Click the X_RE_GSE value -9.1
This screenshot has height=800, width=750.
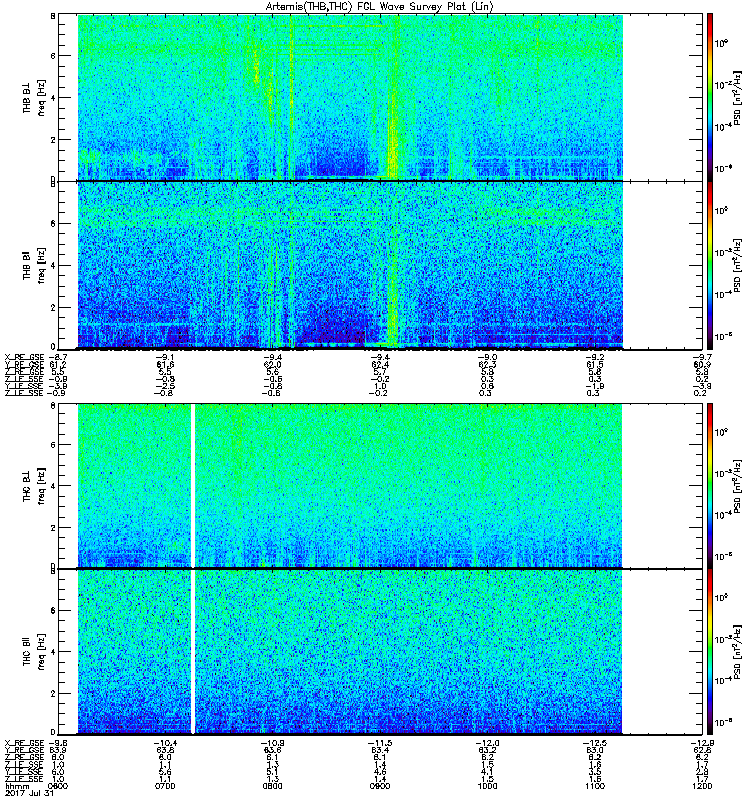pos(165,358)
